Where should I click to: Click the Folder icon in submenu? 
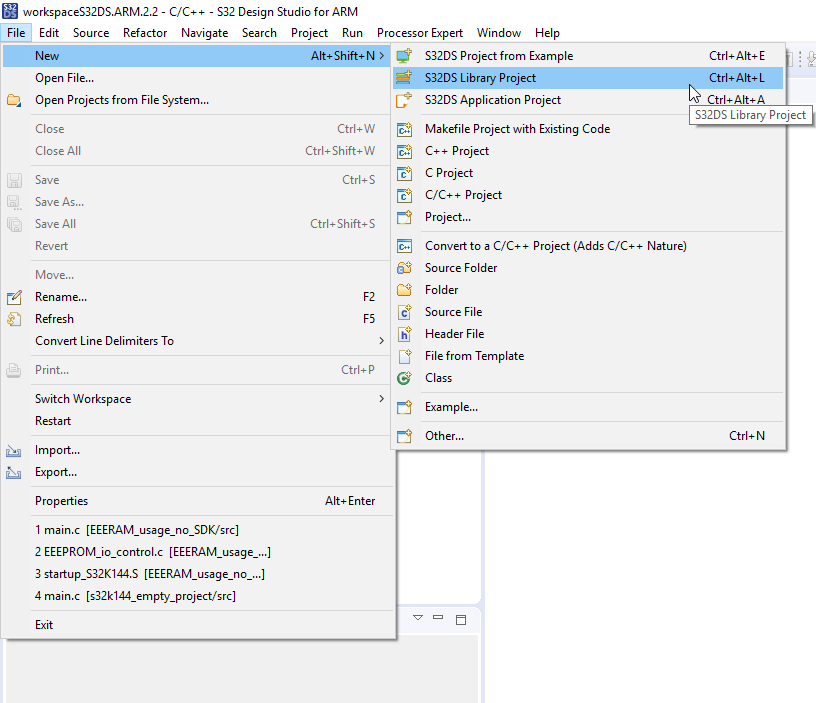404,290
